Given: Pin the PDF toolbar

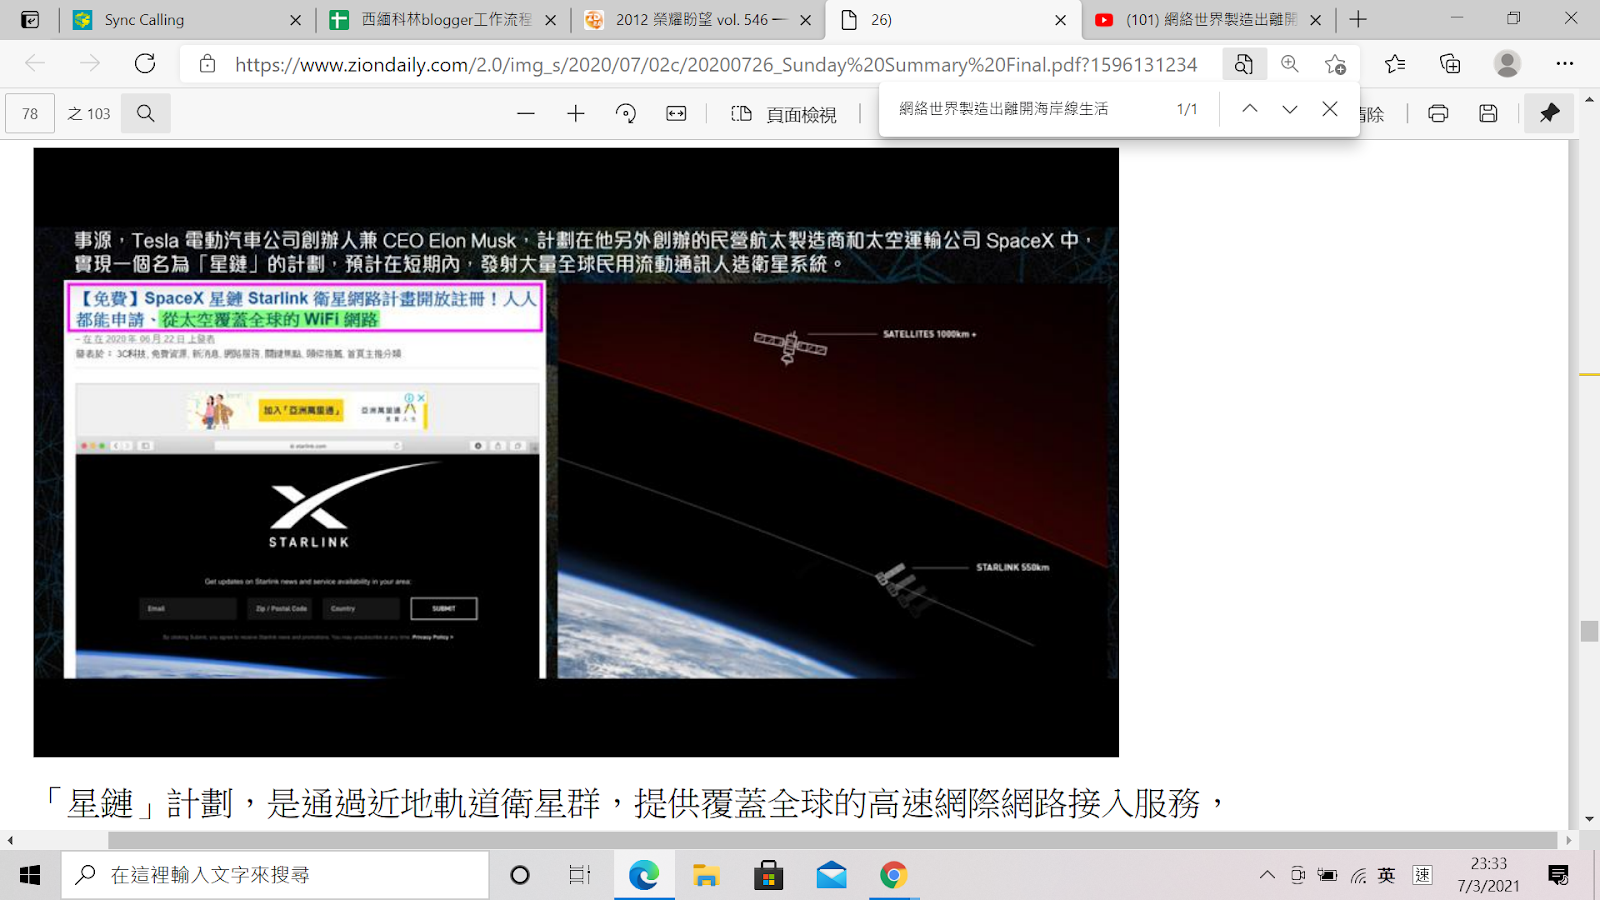Looking at the screenshot, I should coord(1549,114).
